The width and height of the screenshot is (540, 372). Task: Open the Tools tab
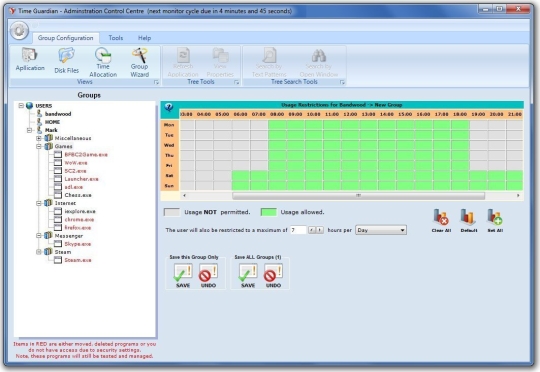116,38
